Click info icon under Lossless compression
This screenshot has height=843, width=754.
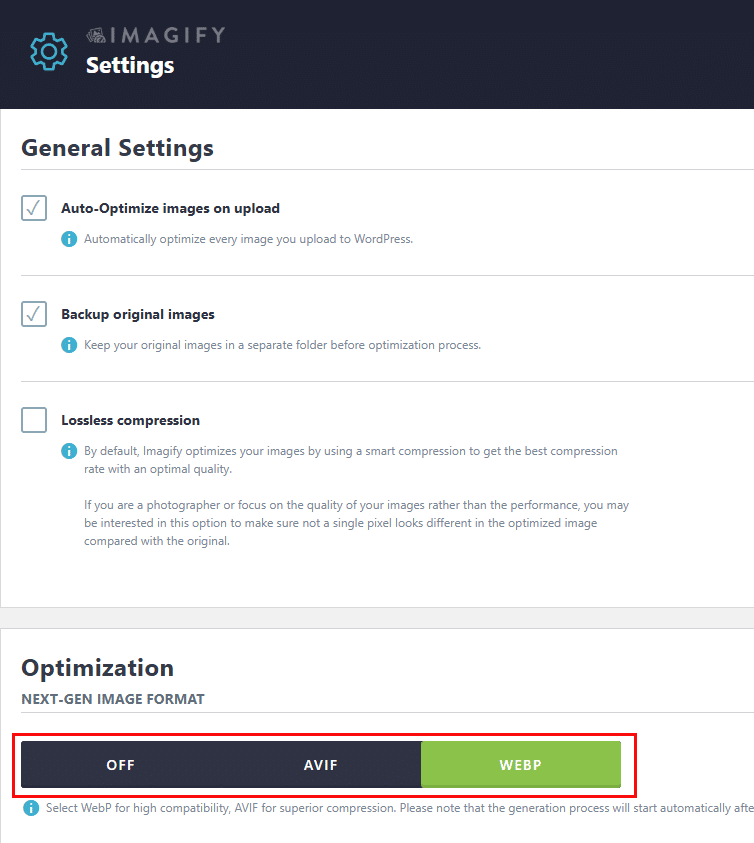69,451
